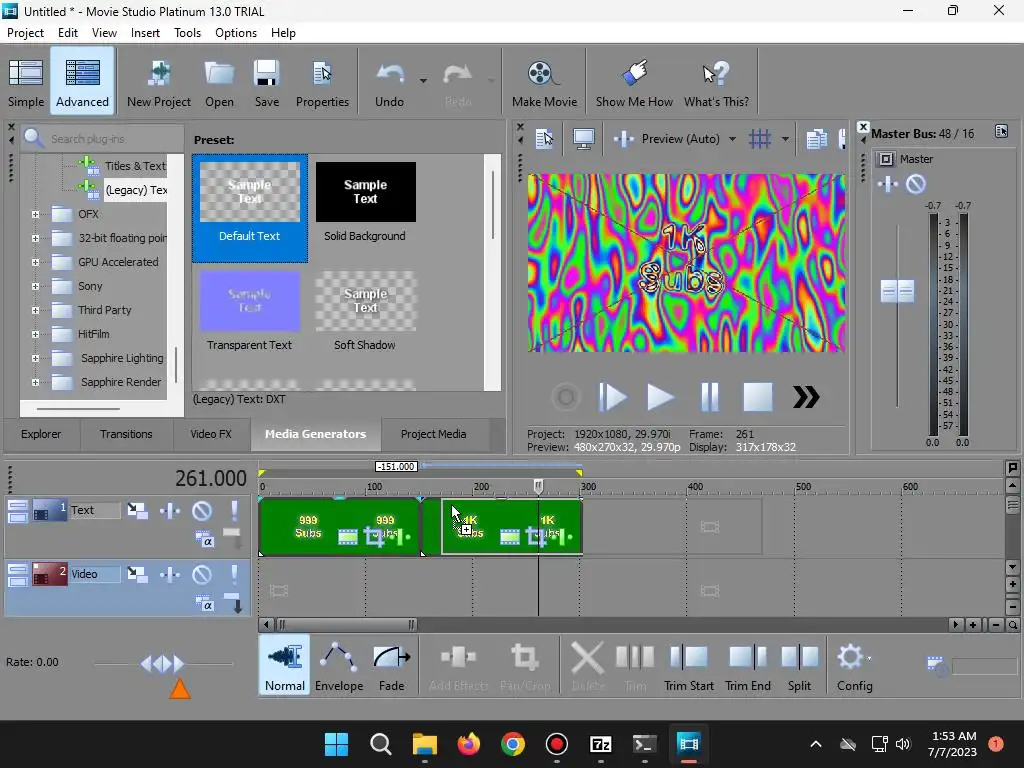Open the Config toolbar options
This screenshot has width=1024, height=768.
click(854, 665)
